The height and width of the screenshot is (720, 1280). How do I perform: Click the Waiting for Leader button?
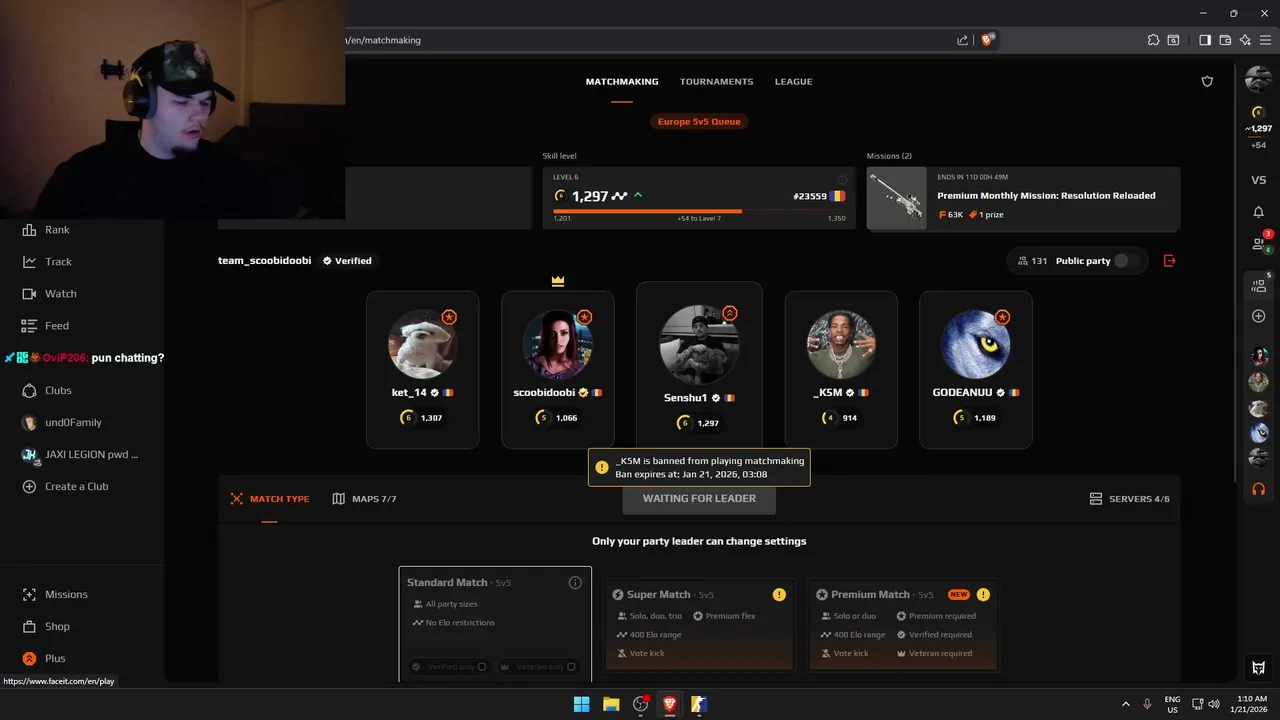699,498
